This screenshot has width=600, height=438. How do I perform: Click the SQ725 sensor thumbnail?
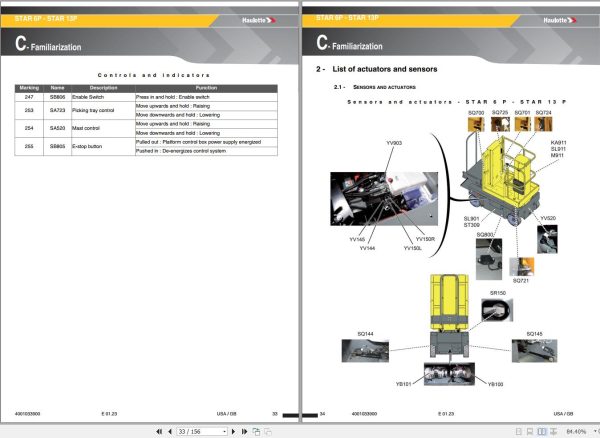[500, 124]
